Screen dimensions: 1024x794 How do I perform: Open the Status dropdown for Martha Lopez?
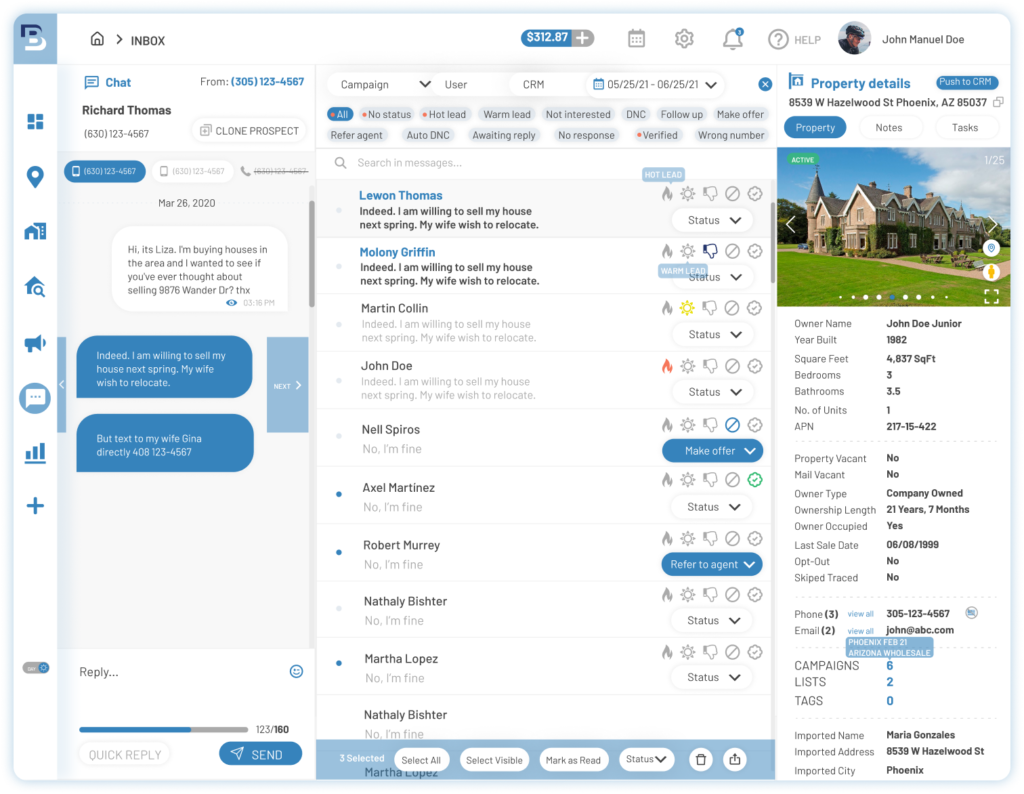(712, 677)
